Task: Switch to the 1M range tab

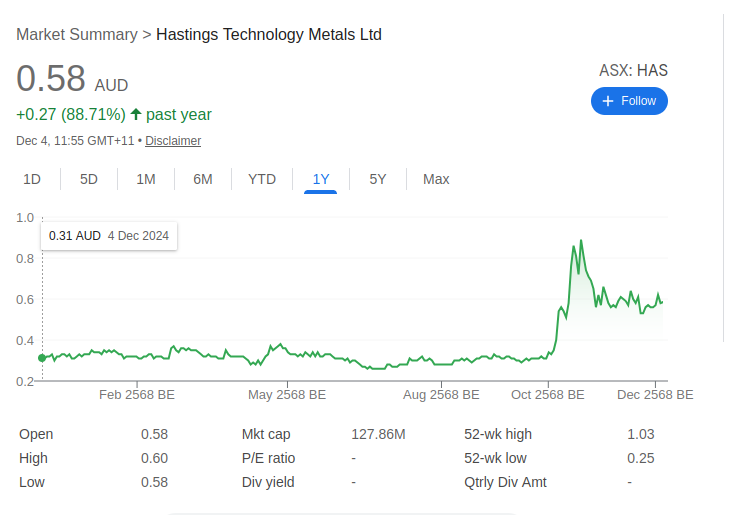Action: tap(146, 179)
